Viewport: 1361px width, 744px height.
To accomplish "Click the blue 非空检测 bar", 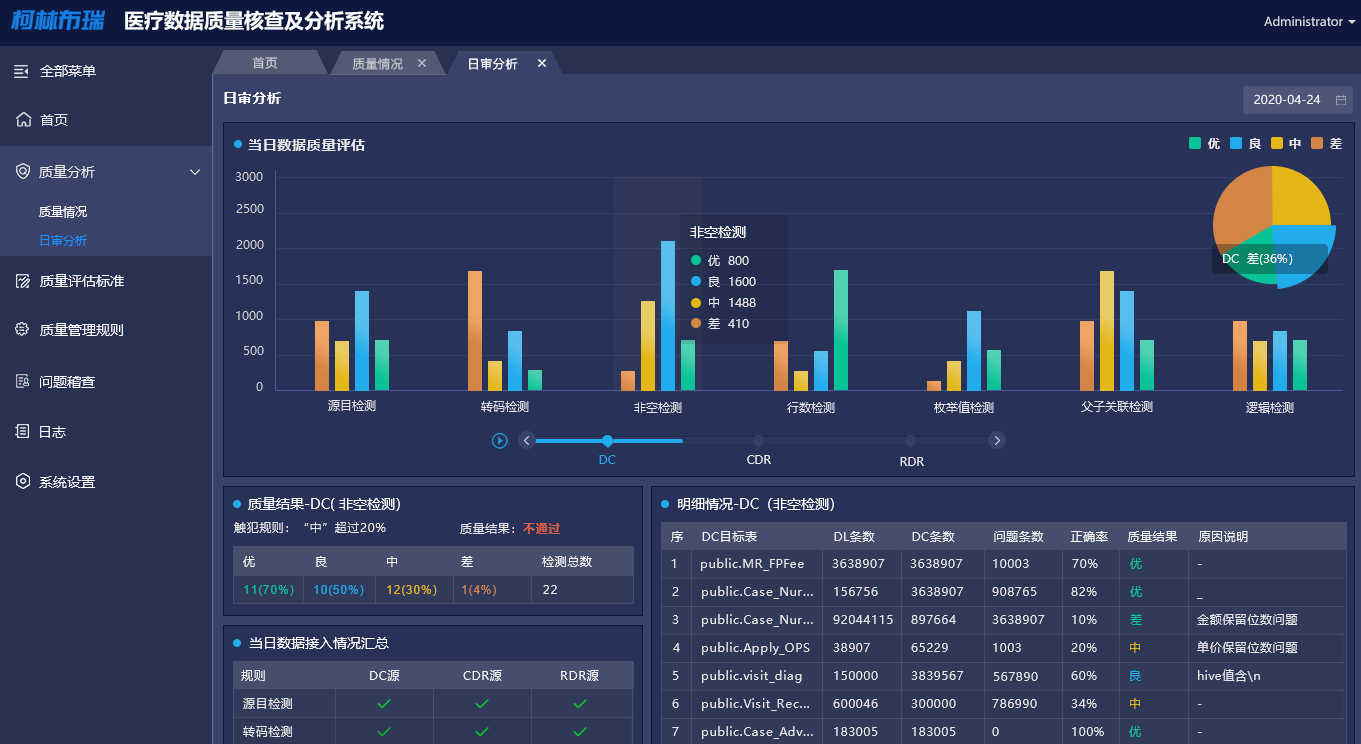I will tap(667, 315).
